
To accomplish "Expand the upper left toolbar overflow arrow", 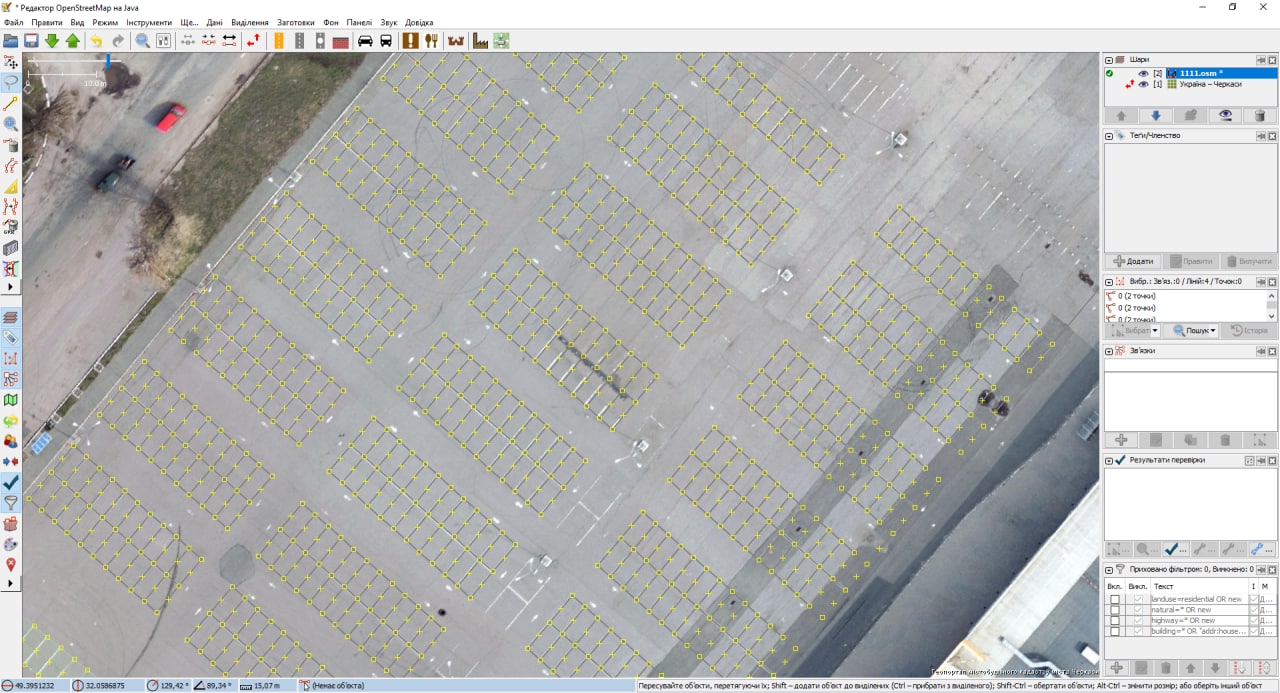I will [11, 287].
